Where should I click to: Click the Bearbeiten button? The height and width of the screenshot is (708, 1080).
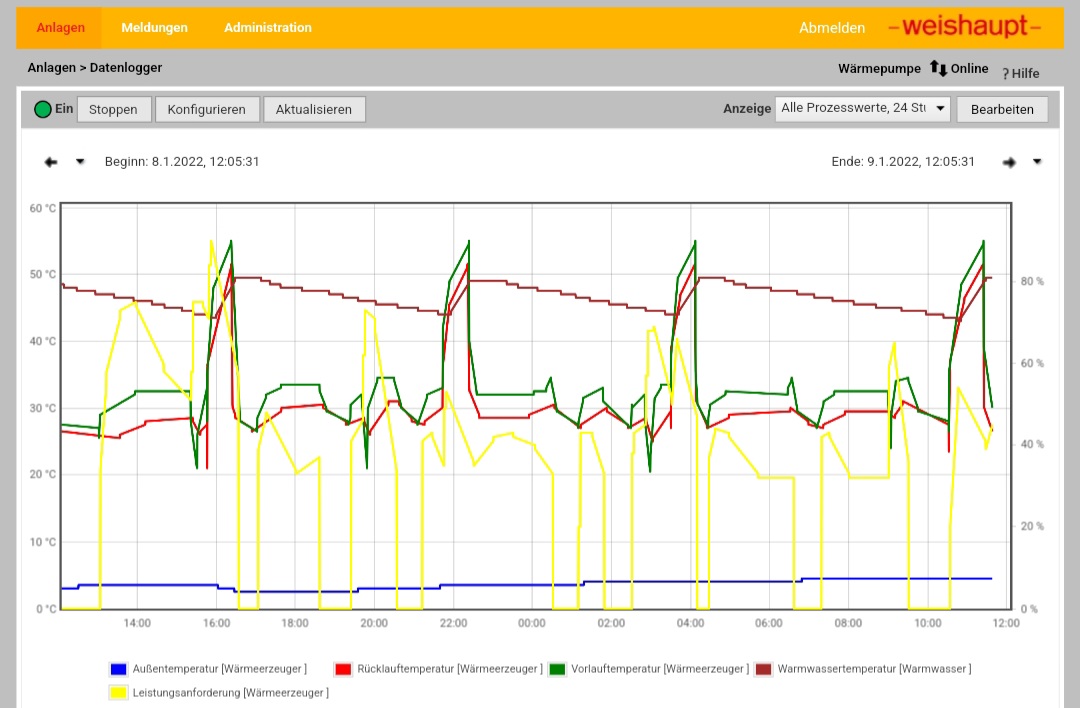click(x=1002, y=109)
